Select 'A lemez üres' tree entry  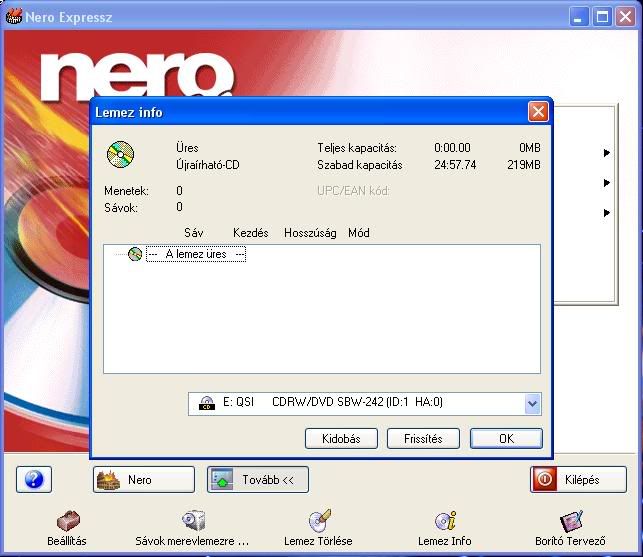coord(196,255)
